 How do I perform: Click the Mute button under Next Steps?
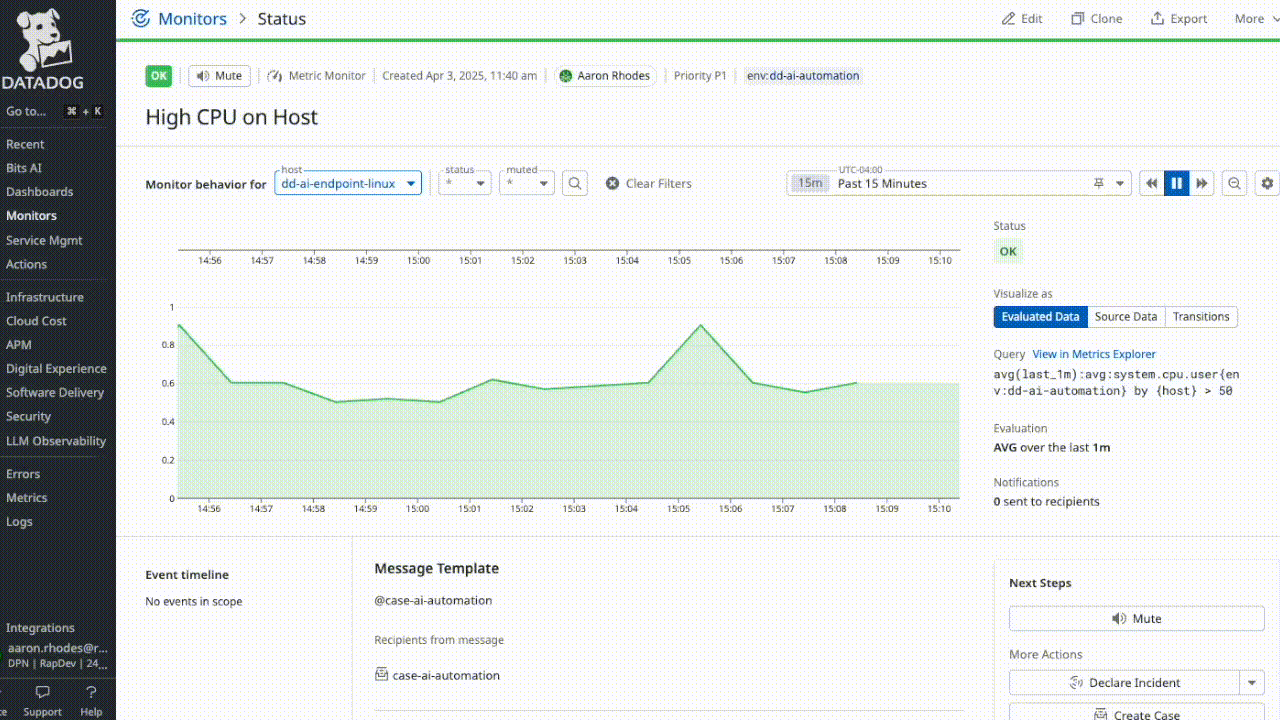pyautogui.click(x=1136, y=619)
